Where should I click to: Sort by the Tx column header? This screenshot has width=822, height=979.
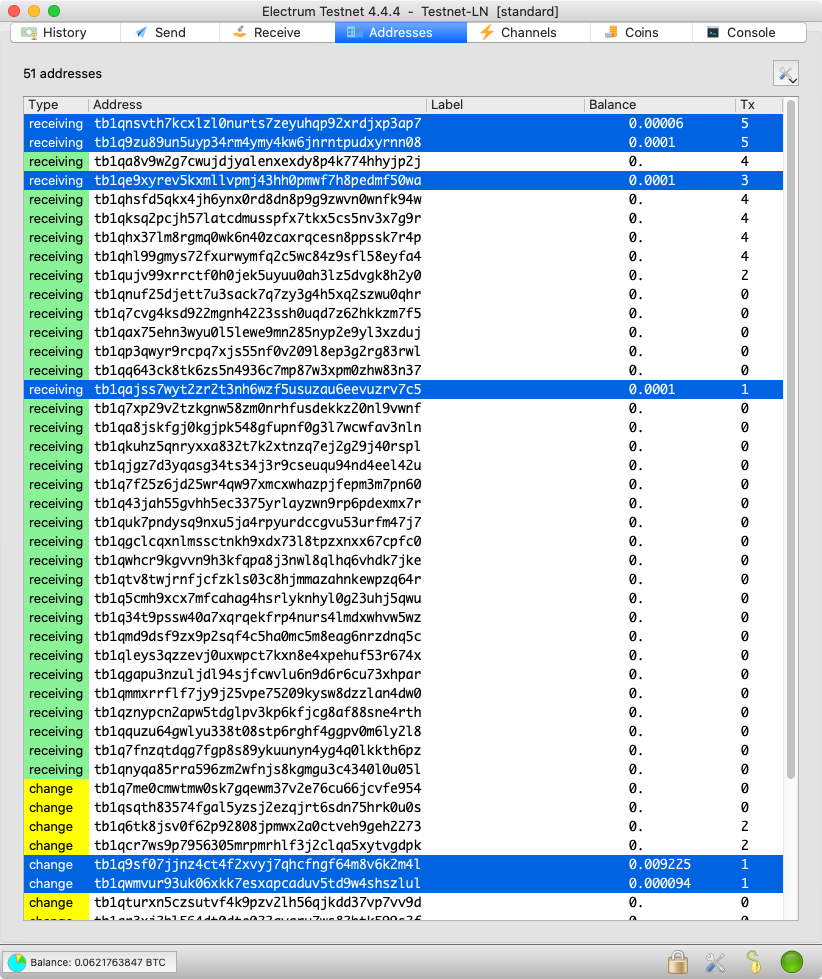coord(758,105)
